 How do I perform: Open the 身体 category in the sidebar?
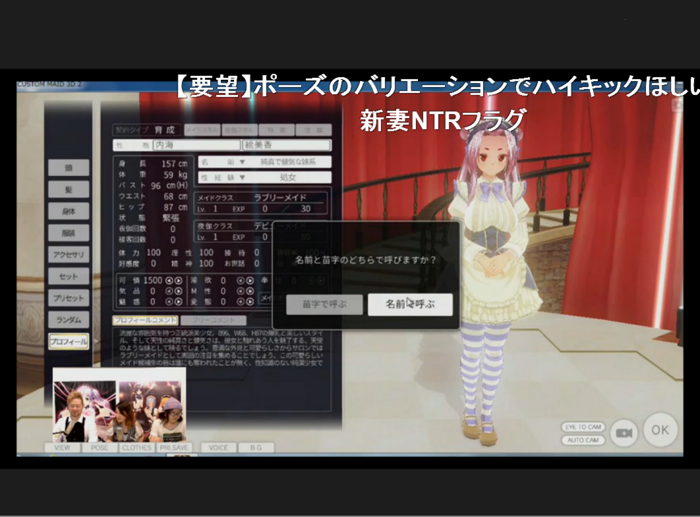coord(69,211)
